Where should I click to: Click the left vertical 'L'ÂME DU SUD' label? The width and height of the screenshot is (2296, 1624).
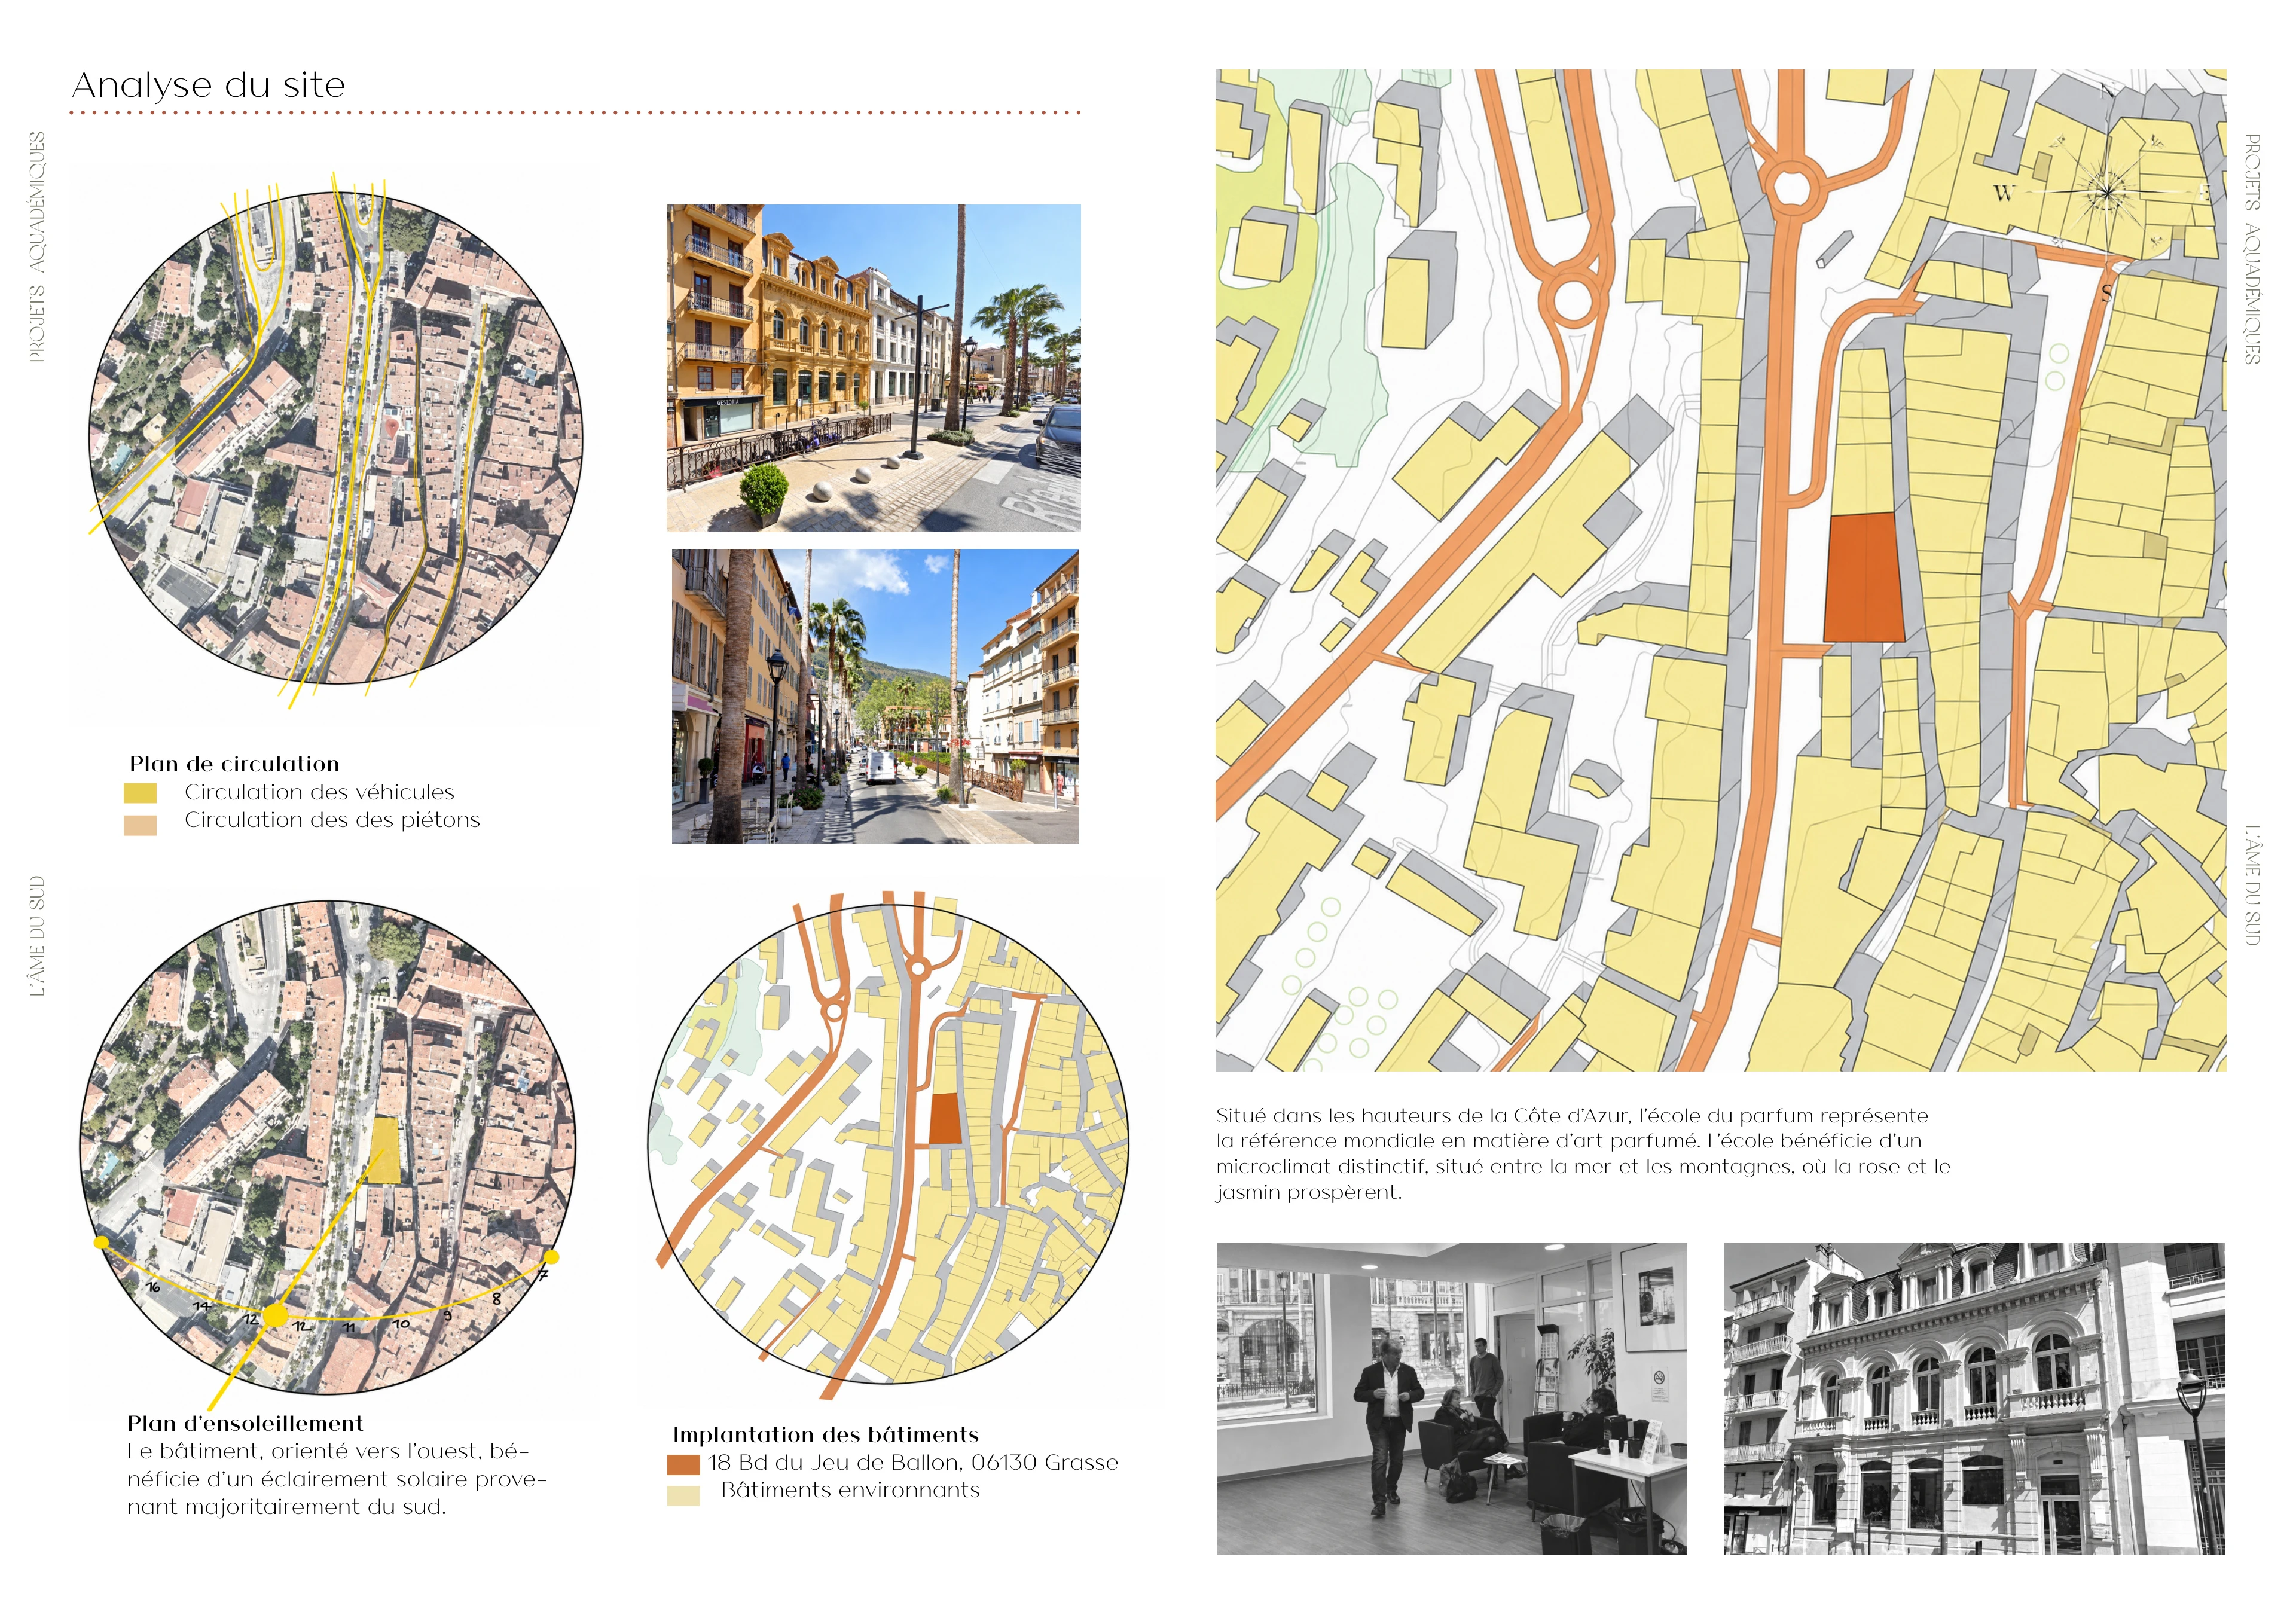tap(37, 936)
